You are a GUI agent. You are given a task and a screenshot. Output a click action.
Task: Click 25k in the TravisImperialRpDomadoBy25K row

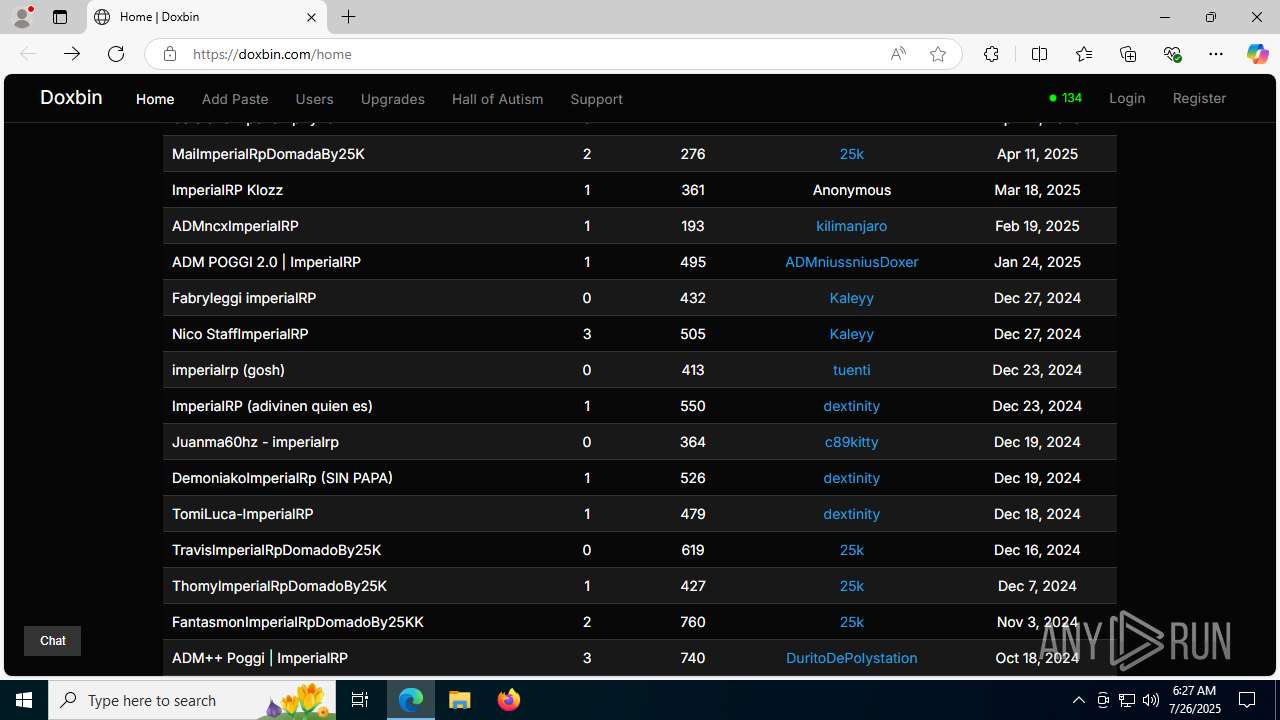851,550
